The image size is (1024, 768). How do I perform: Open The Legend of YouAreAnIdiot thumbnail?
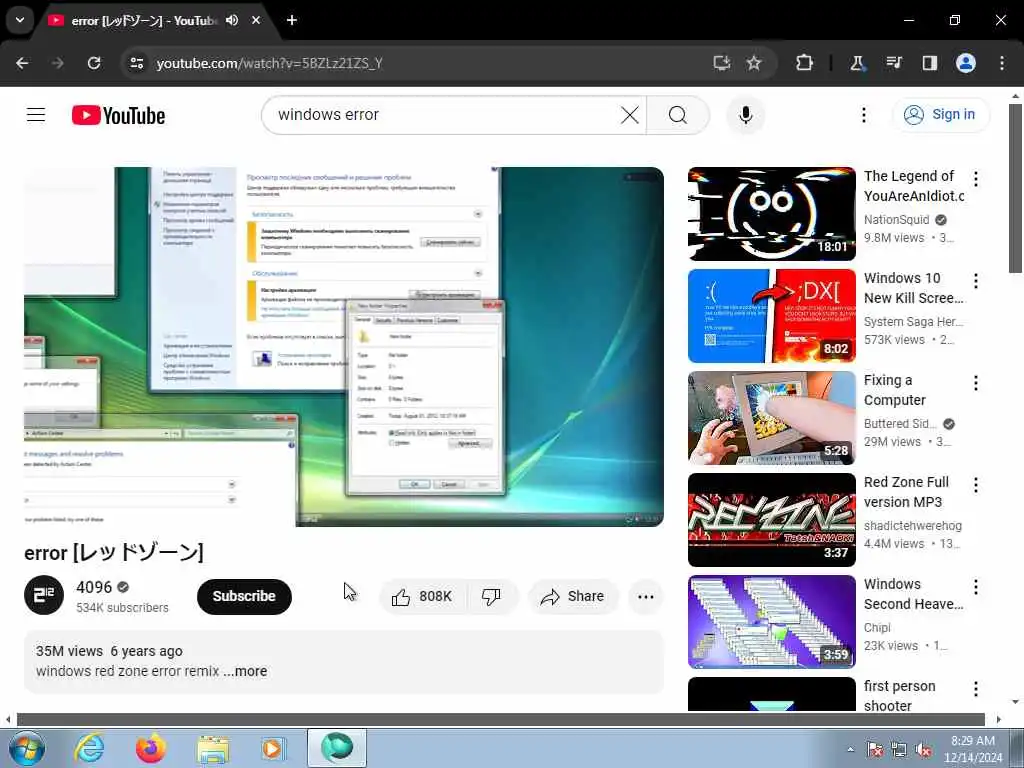coord(771,214)
